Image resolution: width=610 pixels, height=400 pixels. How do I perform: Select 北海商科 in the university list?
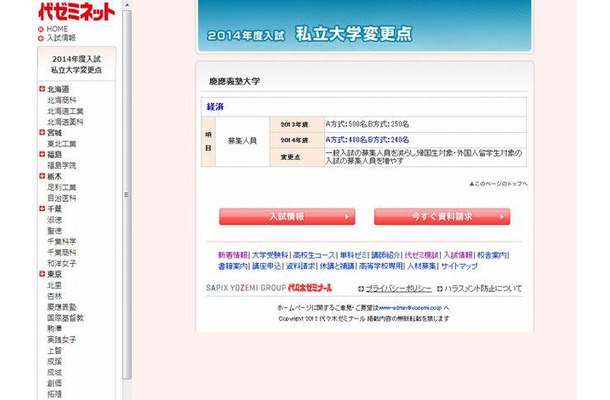61,100
